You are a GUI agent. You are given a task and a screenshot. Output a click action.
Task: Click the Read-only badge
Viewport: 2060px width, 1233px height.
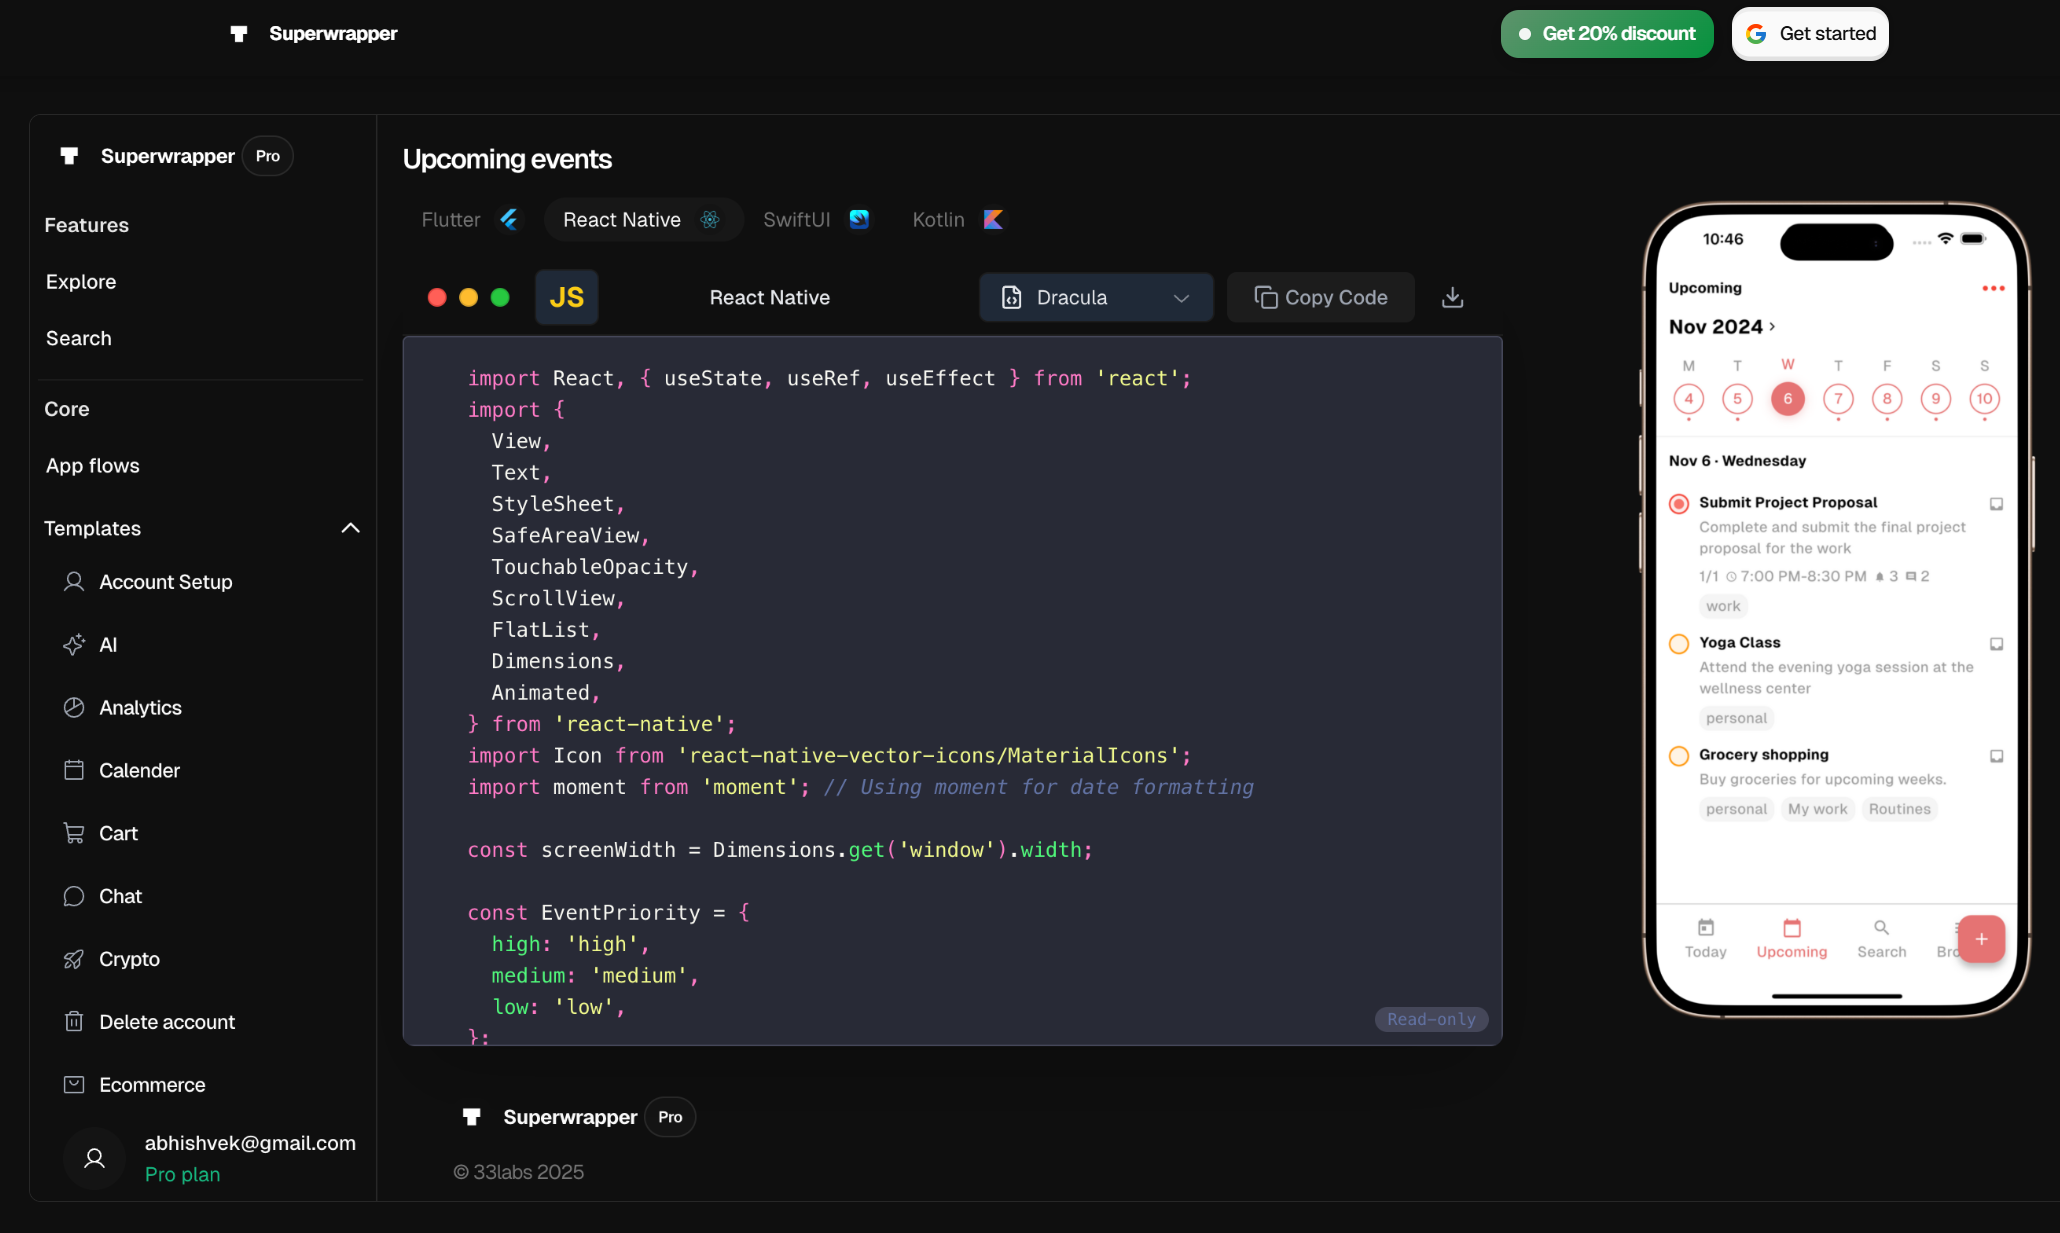tap(1431, 1019)
